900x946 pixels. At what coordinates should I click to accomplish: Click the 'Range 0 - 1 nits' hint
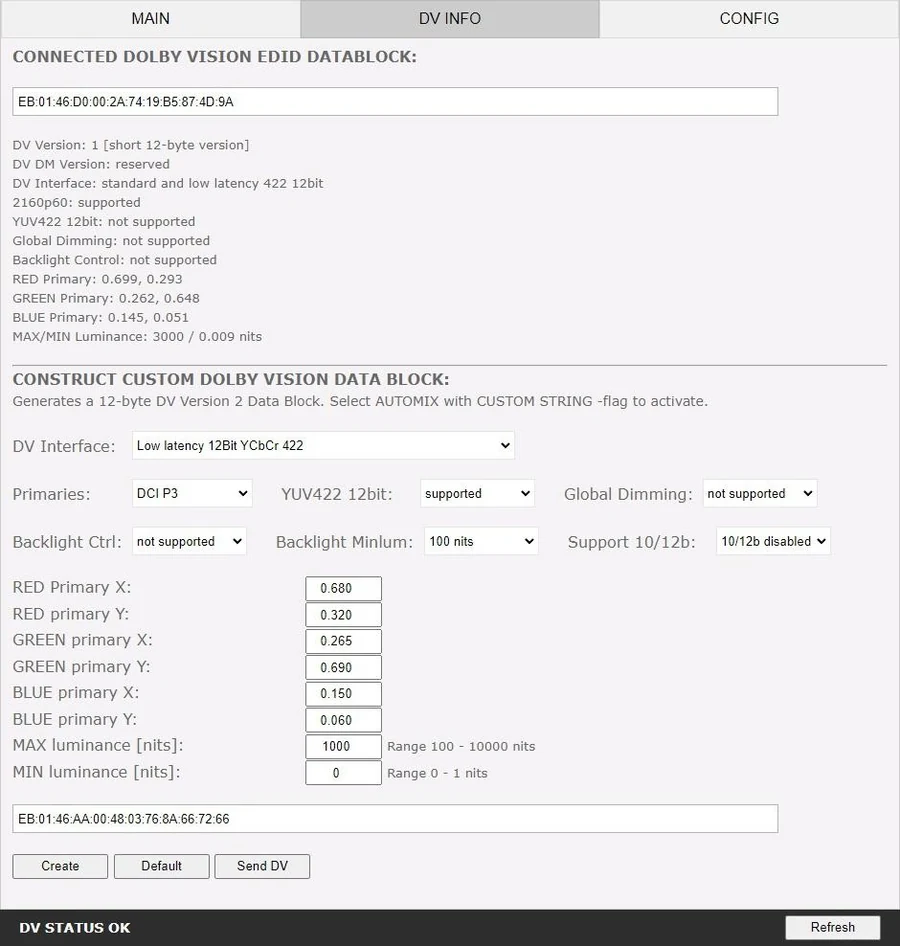click(437, 773)
